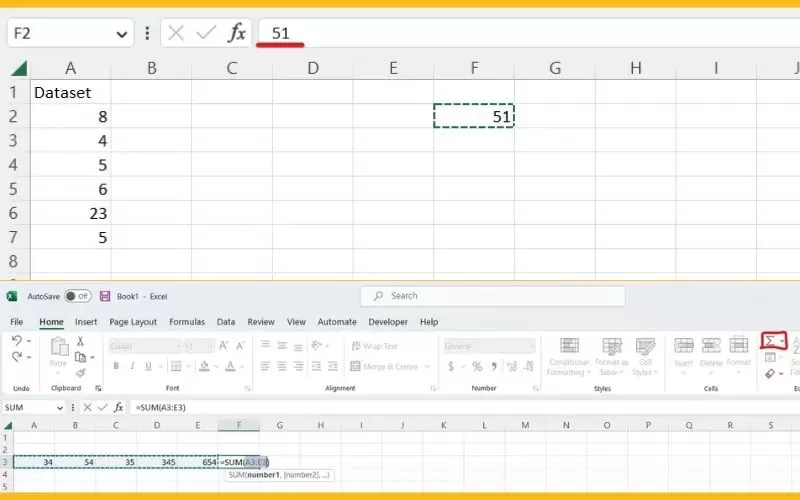This screenshot has width=800, height=500.
Task: Click the Align Right icon
Action: 298,366
